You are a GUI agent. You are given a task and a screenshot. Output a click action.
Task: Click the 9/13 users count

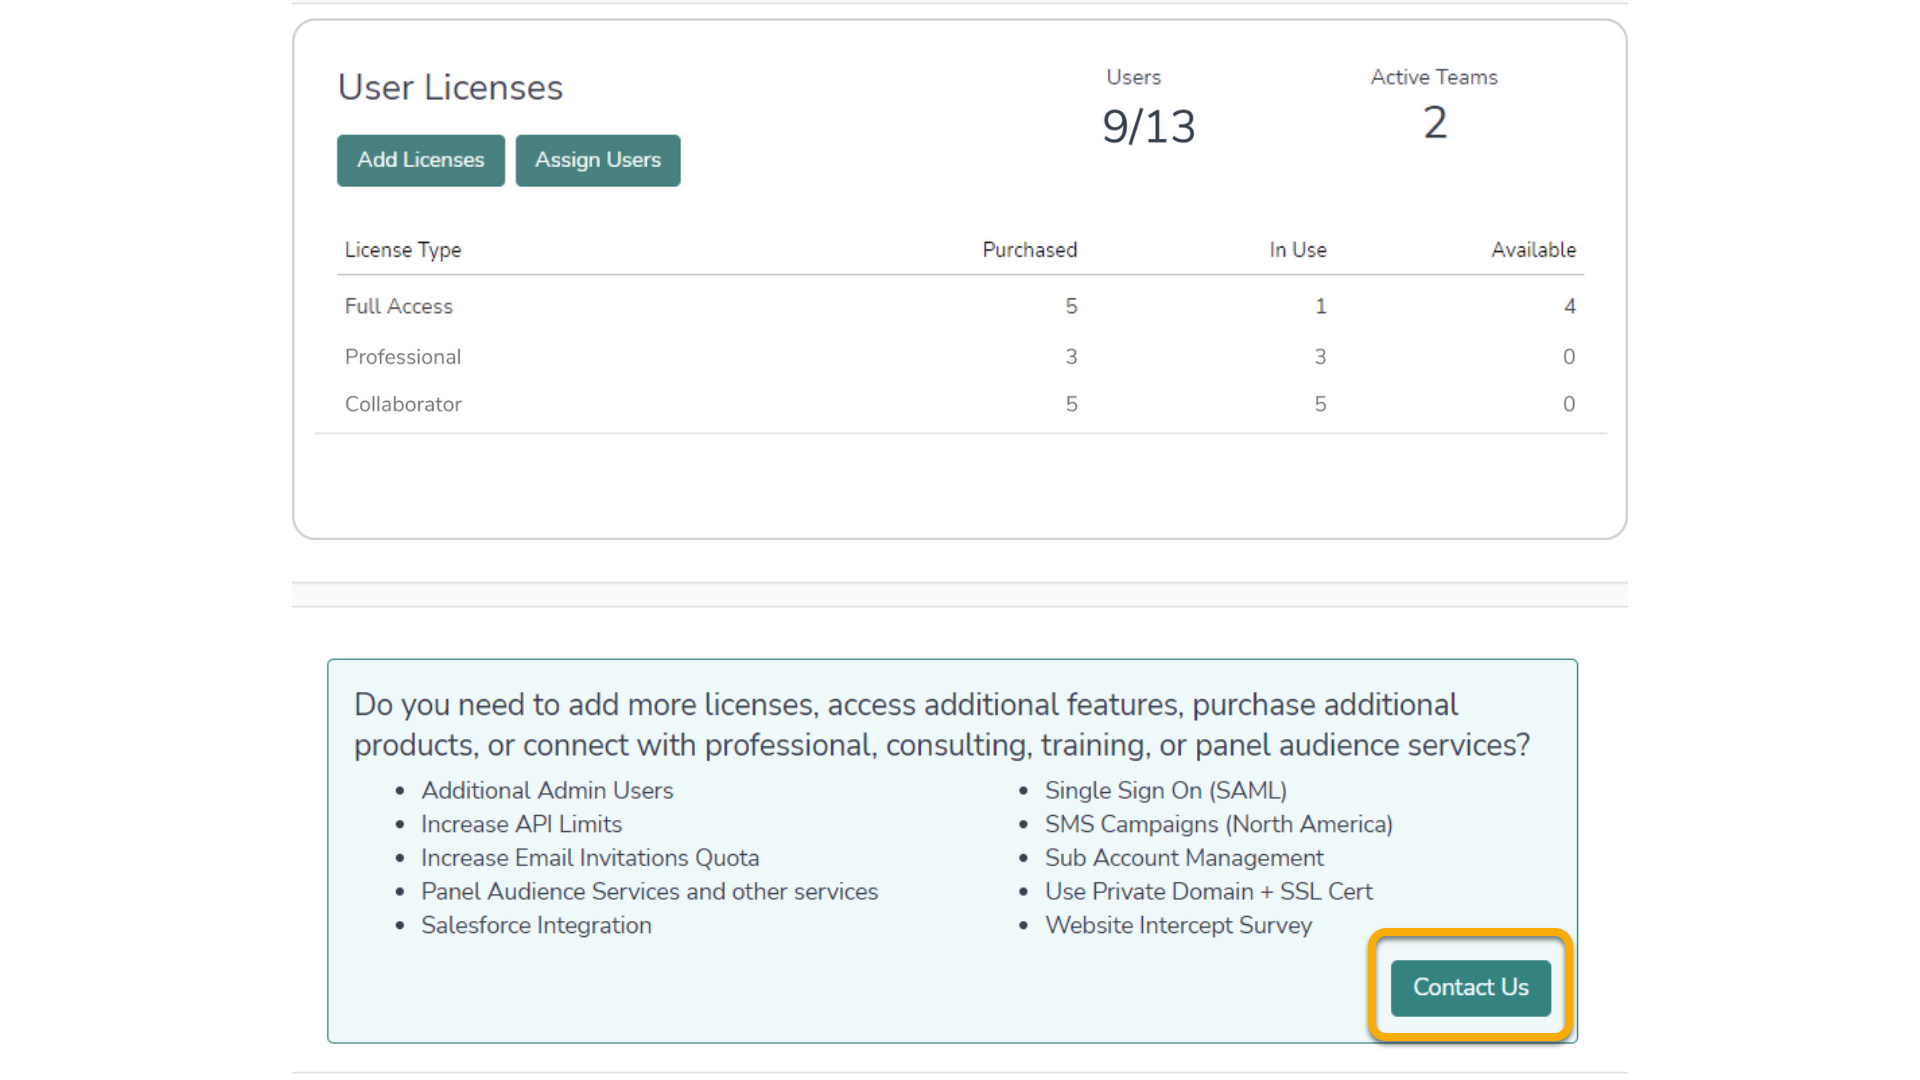pyautogui.click(x=1148, y=127)
